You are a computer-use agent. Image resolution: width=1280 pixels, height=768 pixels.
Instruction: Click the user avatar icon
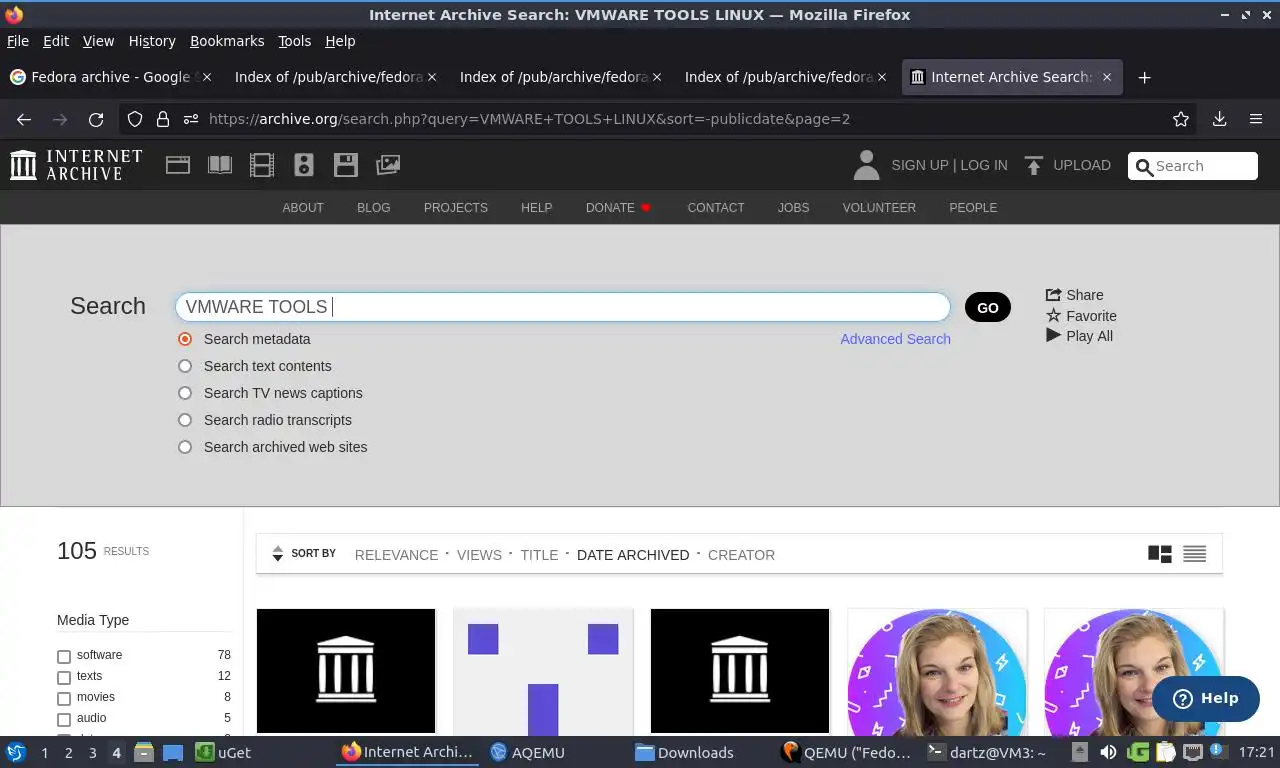click(x=866, y=165)
